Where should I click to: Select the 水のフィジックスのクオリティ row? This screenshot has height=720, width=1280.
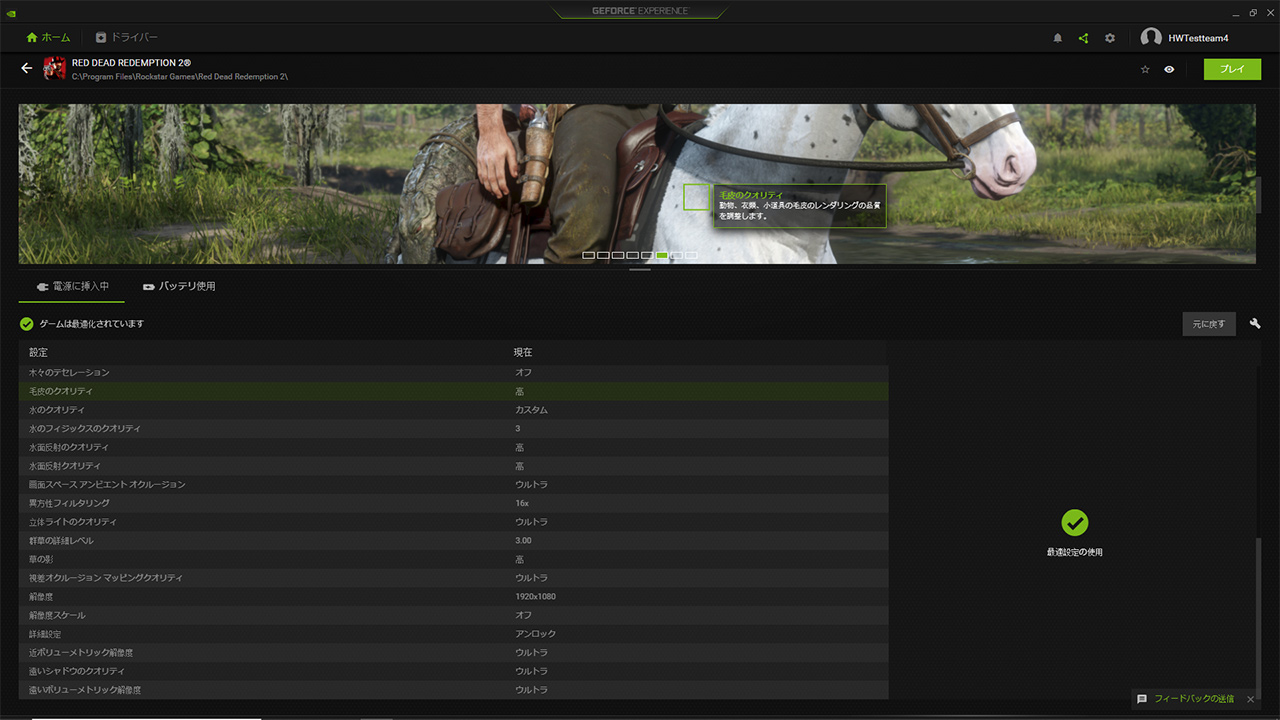(453, 428)
